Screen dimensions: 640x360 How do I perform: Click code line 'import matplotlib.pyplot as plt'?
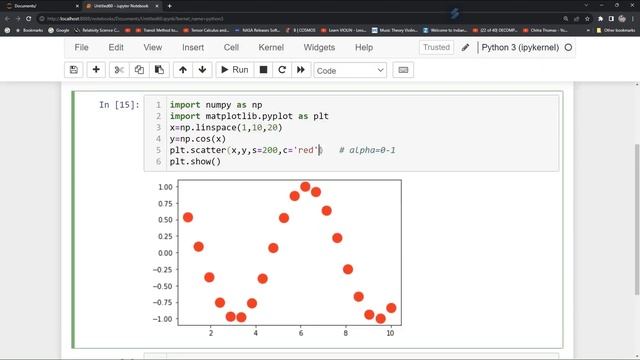point(249,116)
